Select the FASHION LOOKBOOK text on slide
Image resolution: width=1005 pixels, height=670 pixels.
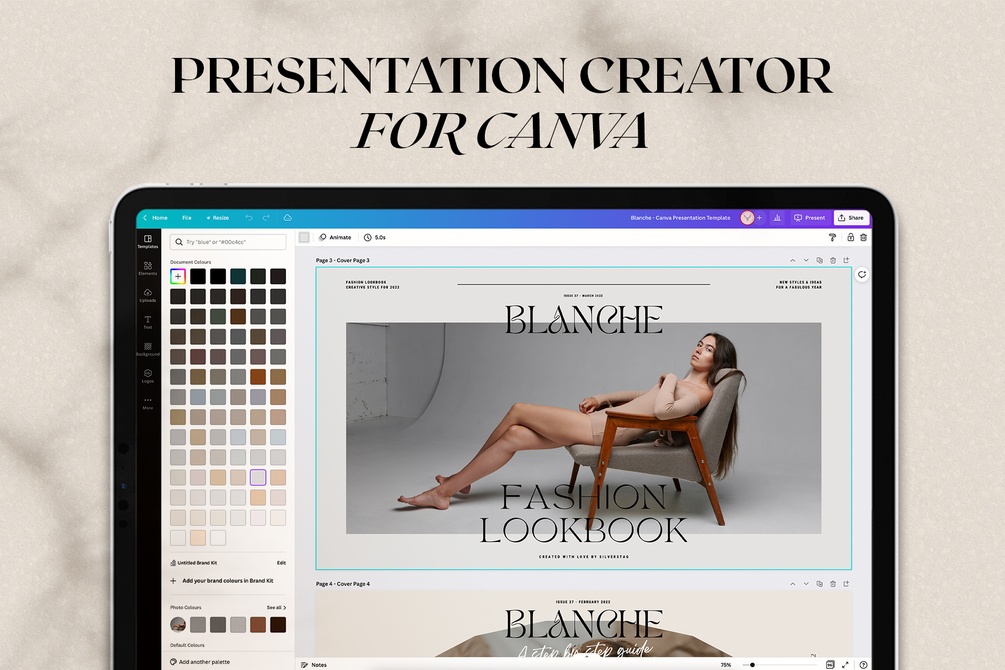(x=583, y=514)
